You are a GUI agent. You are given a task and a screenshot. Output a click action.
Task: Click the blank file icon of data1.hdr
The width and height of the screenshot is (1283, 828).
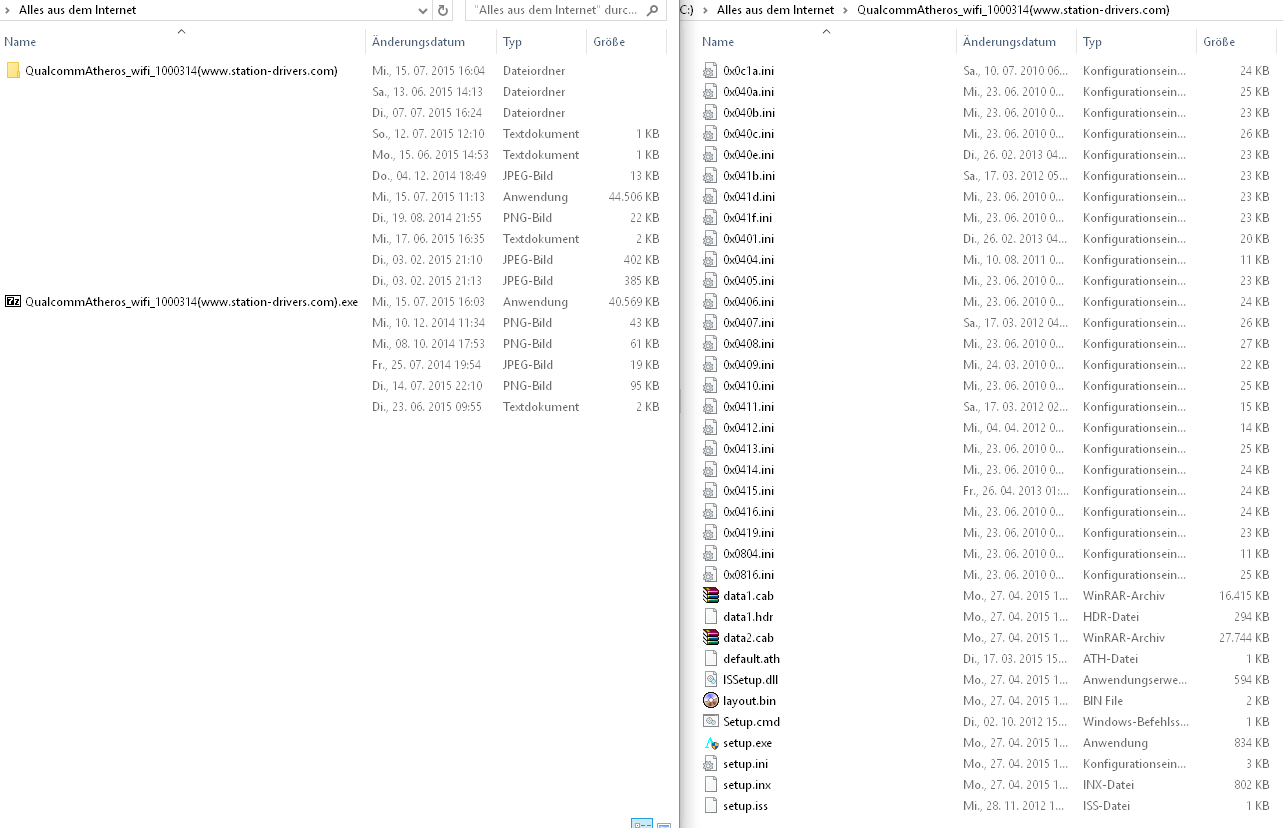click(711, 617)
